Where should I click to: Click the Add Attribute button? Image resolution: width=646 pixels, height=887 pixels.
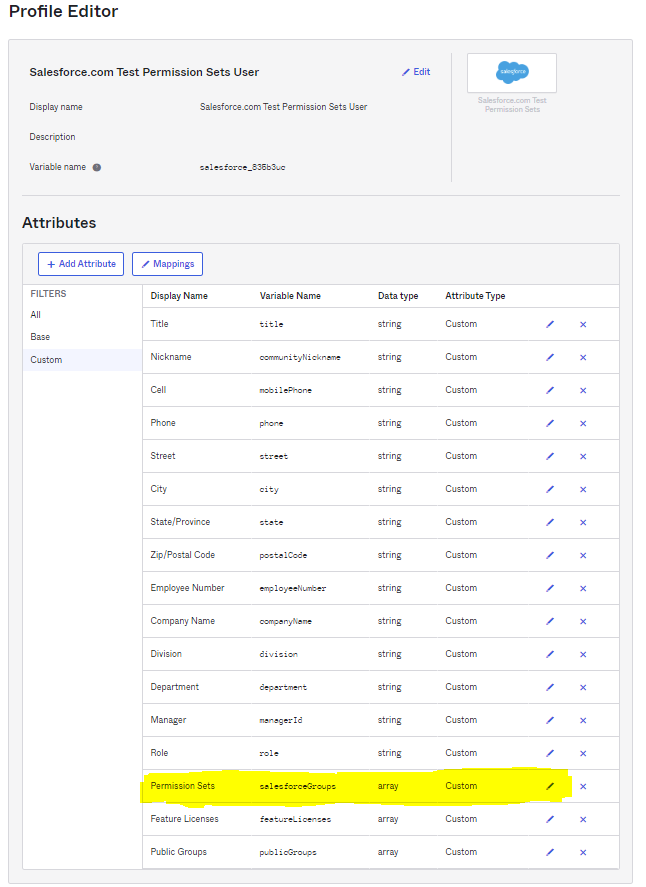81,264
